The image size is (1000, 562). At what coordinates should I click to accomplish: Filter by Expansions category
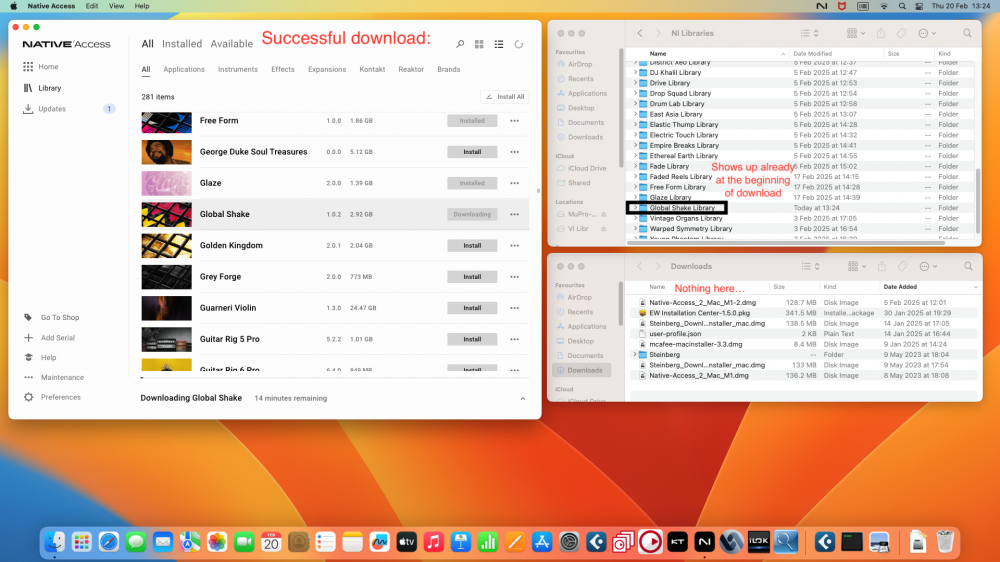327,70
